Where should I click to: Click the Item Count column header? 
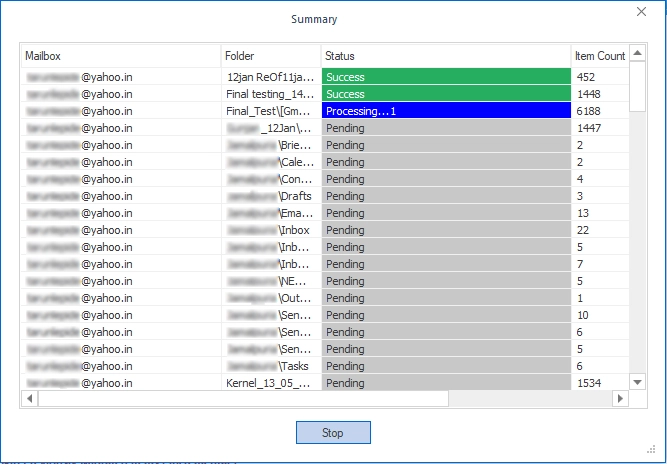tap(600, 56)
